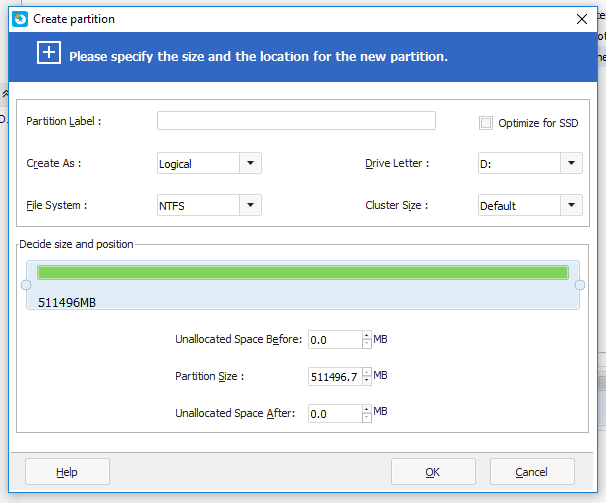The height and width of the screenshot is (503, 606).
Task: Close the Create partition dialog
Action: click(x=582, y=18)
